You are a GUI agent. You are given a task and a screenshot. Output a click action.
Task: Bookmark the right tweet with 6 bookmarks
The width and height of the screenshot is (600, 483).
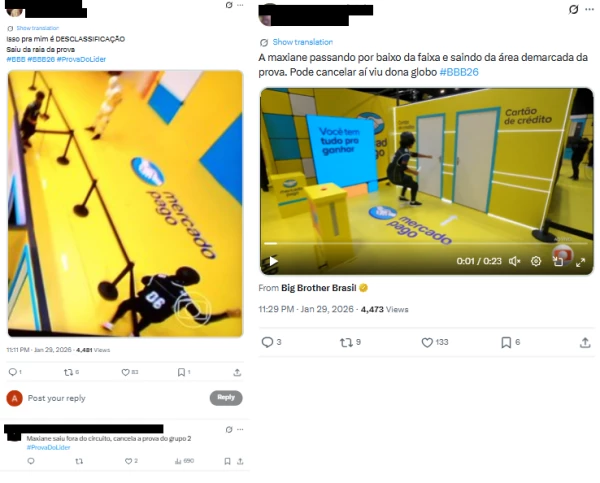[x=506, y=342]
